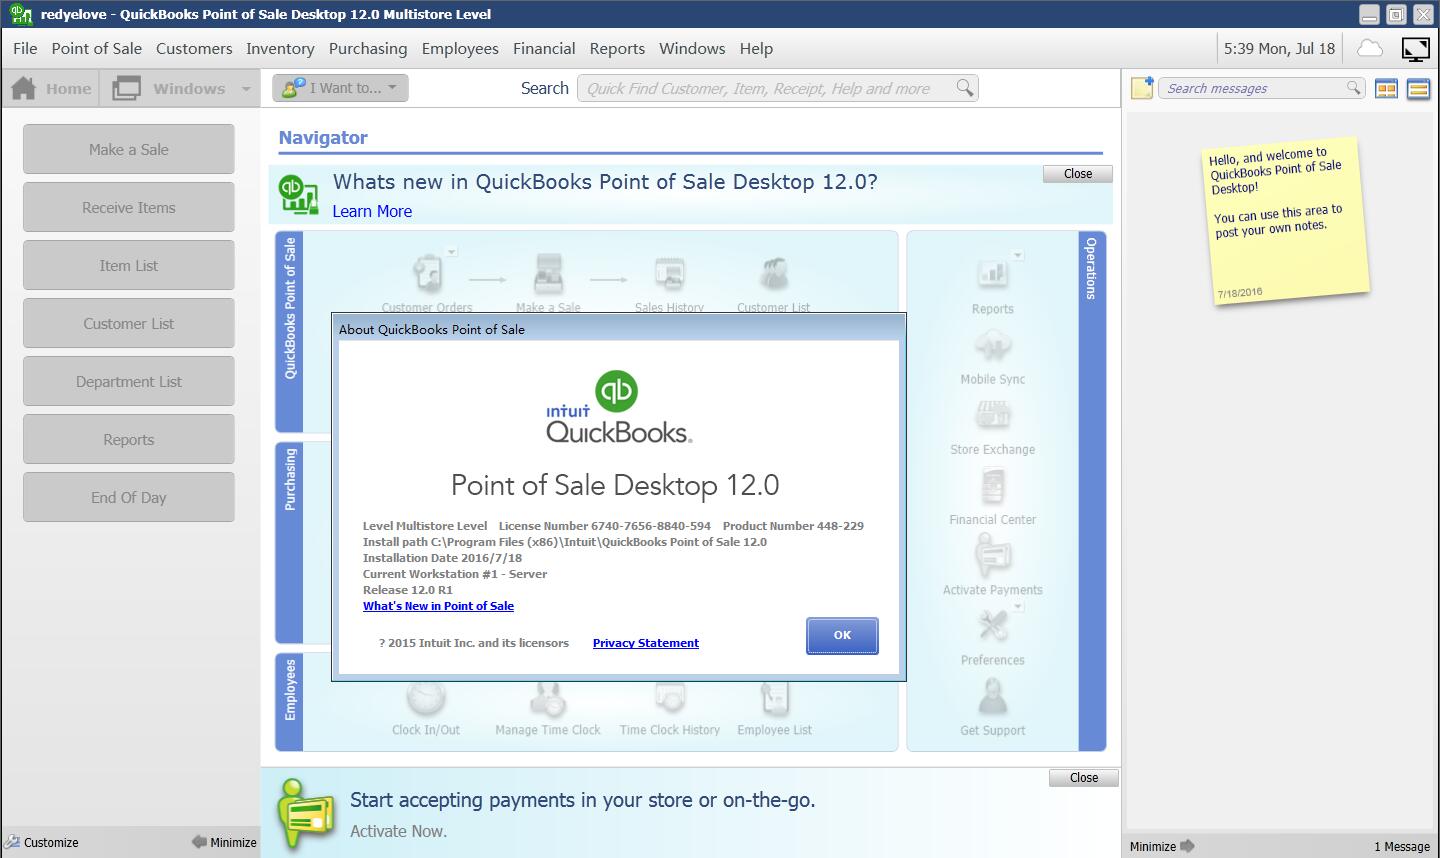The width and height of the screenshot is (1440, 858).
Task: Expand the Windows dropdown in the toolbar
Action: tap(247, 88)
